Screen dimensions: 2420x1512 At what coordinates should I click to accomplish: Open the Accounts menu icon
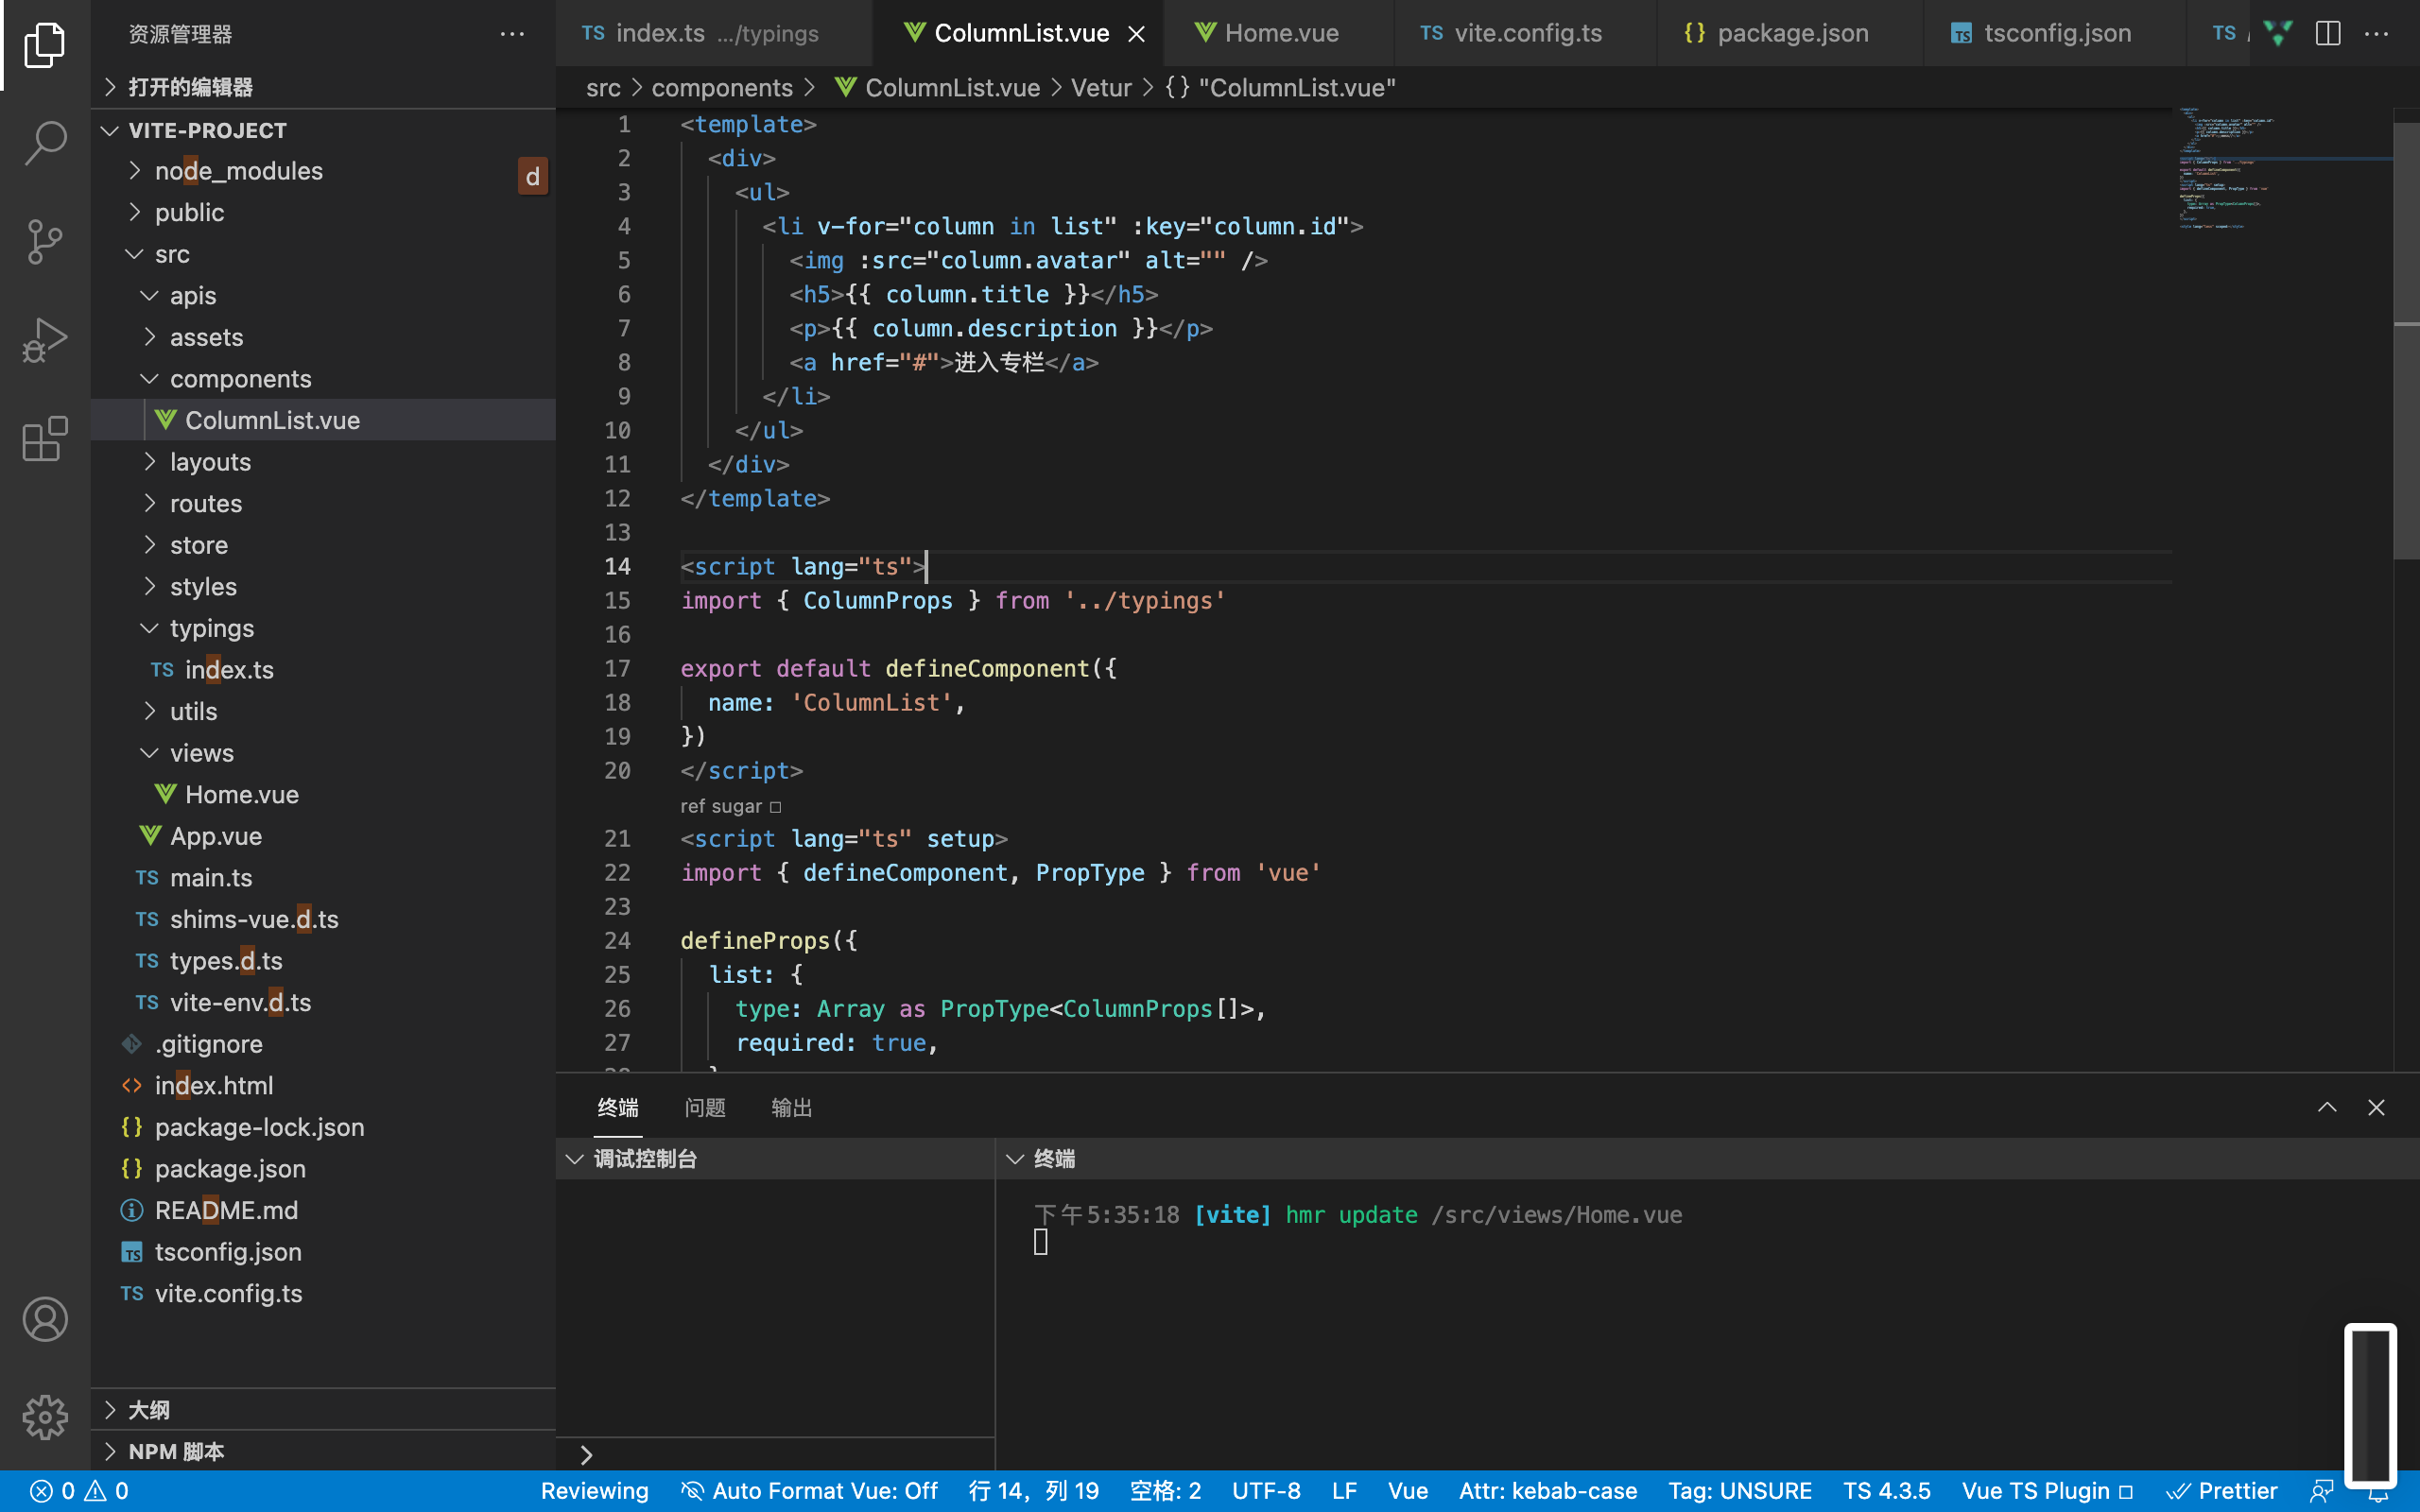pyautogui.click(x=45, y=1319)
